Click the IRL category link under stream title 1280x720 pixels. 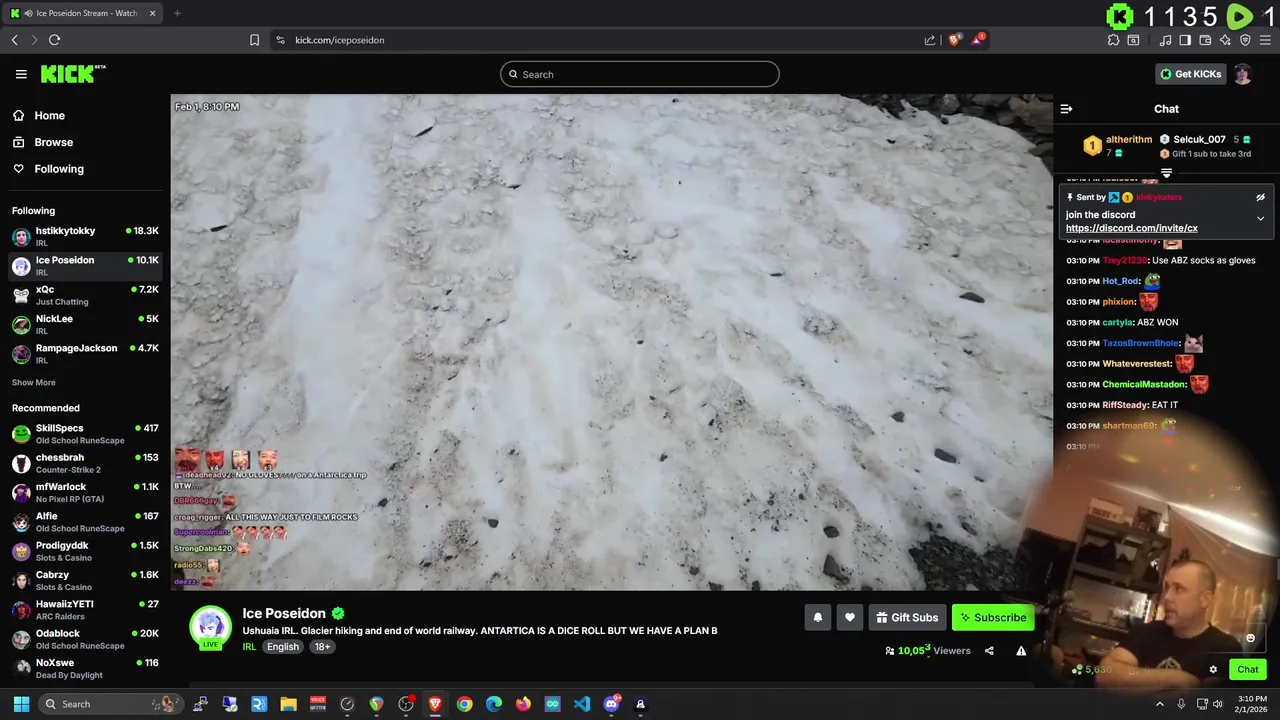(249, 647)
